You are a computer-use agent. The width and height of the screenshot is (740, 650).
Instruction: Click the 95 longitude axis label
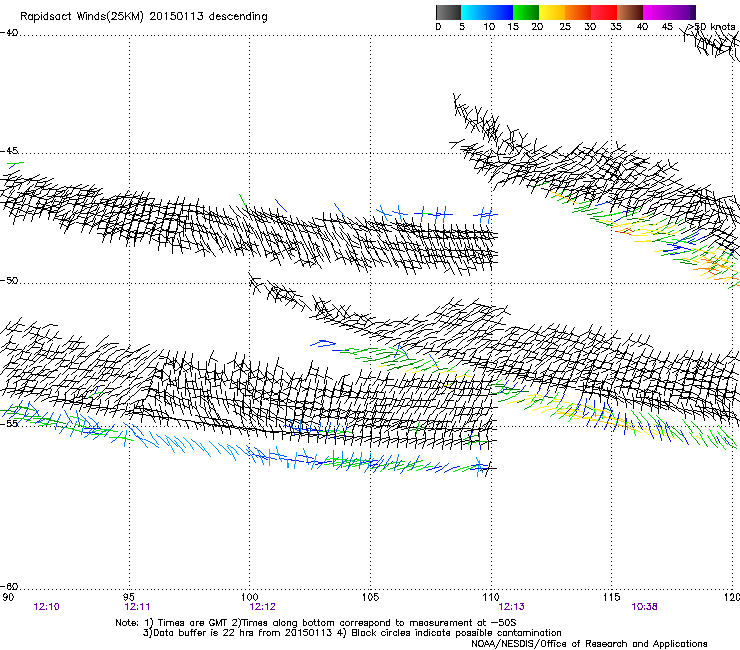pos(129,597)
